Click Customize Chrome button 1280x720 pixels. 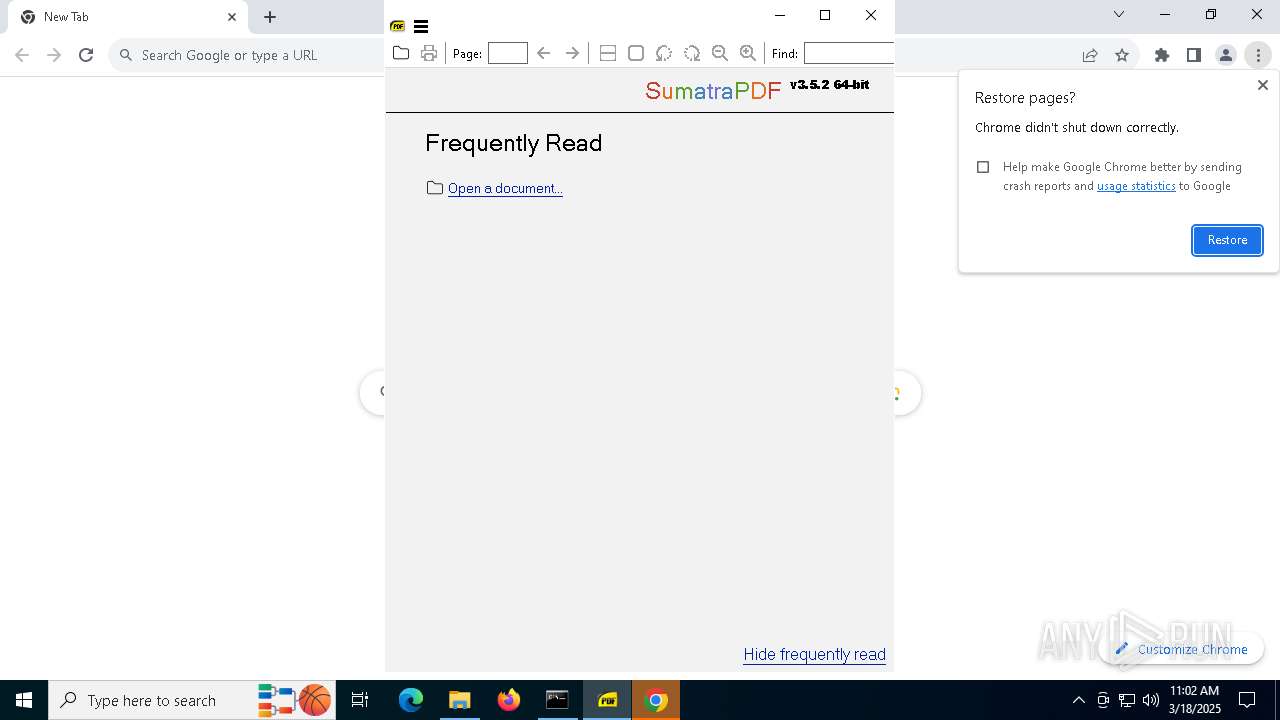point(1181,649)
